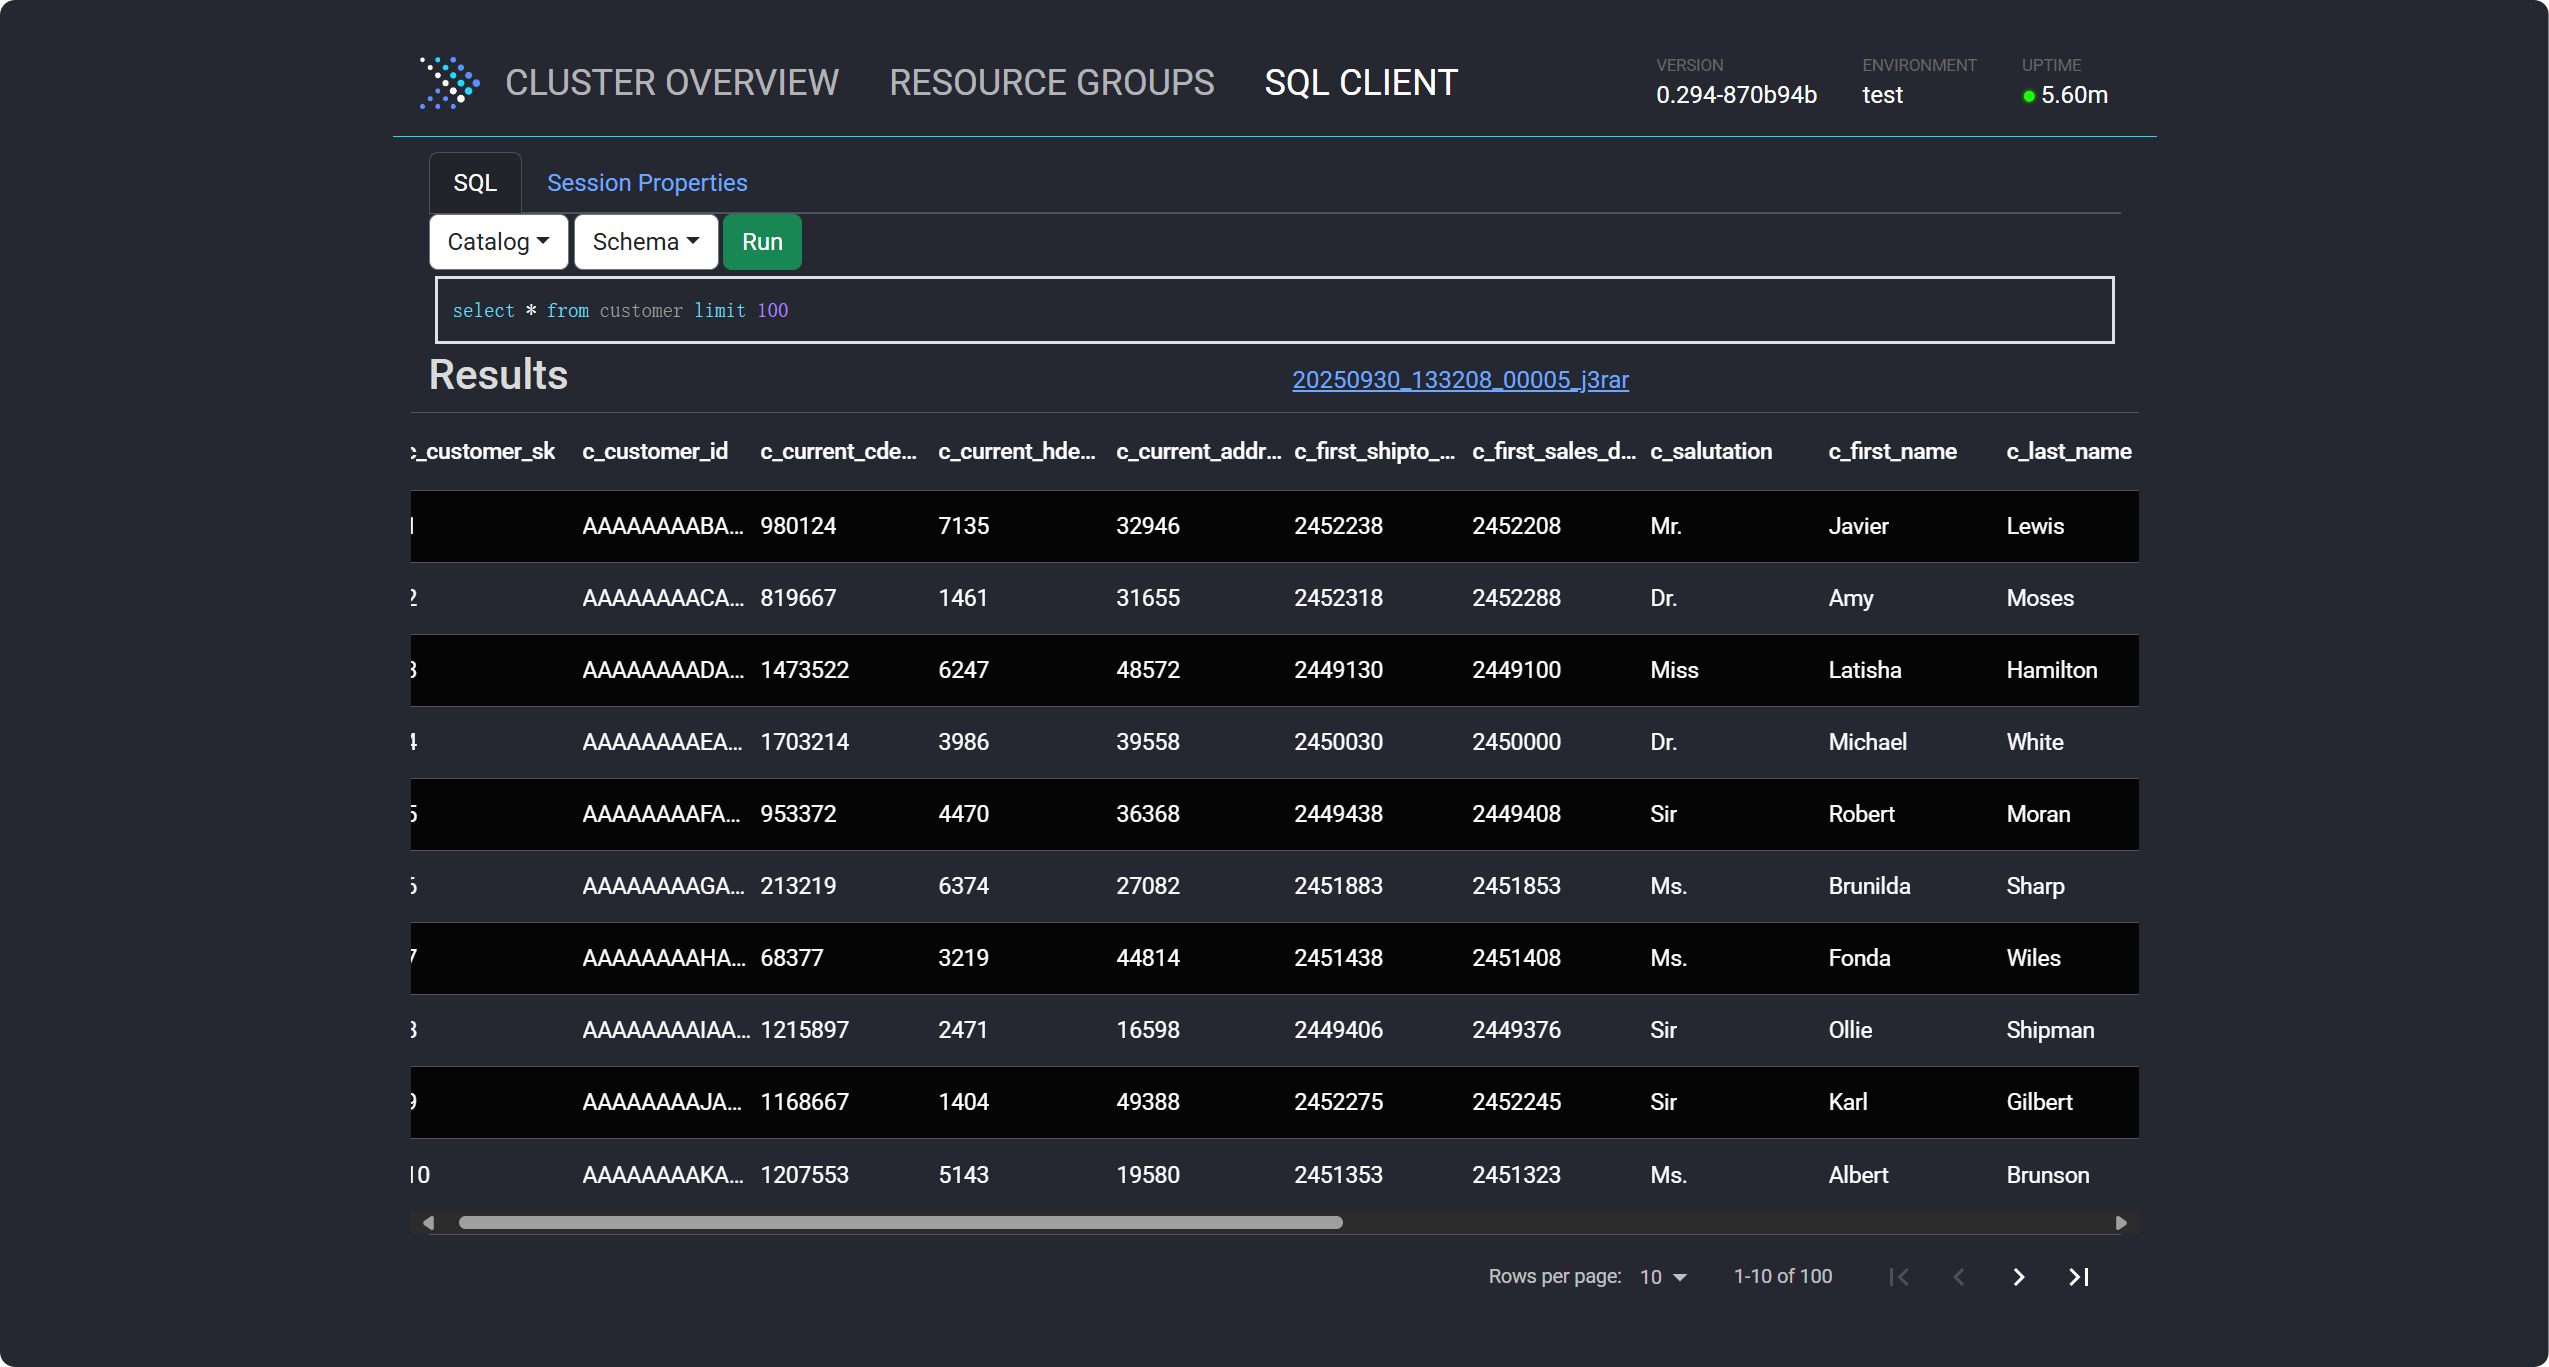
Task: Open the Resource Groups page
Action: tap(1051, 83)
